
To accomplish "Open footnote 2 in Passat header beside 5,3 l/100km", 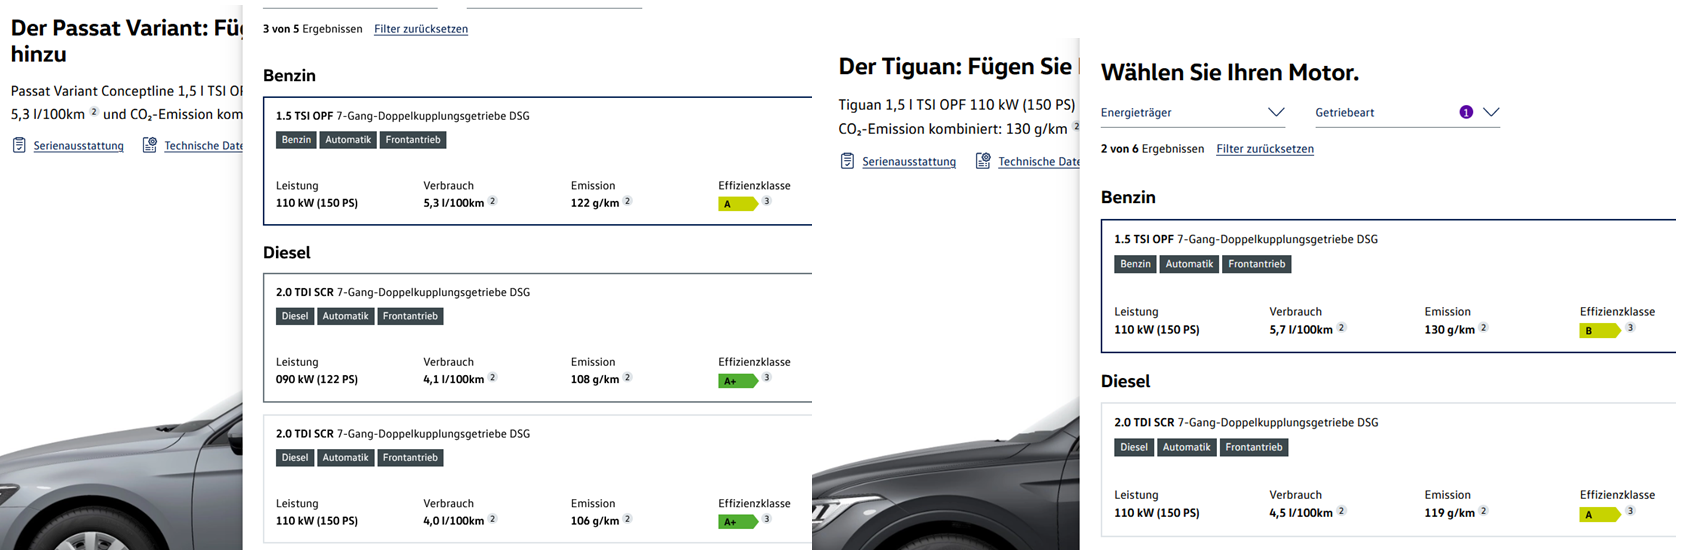I will click(x=95, y=113).
